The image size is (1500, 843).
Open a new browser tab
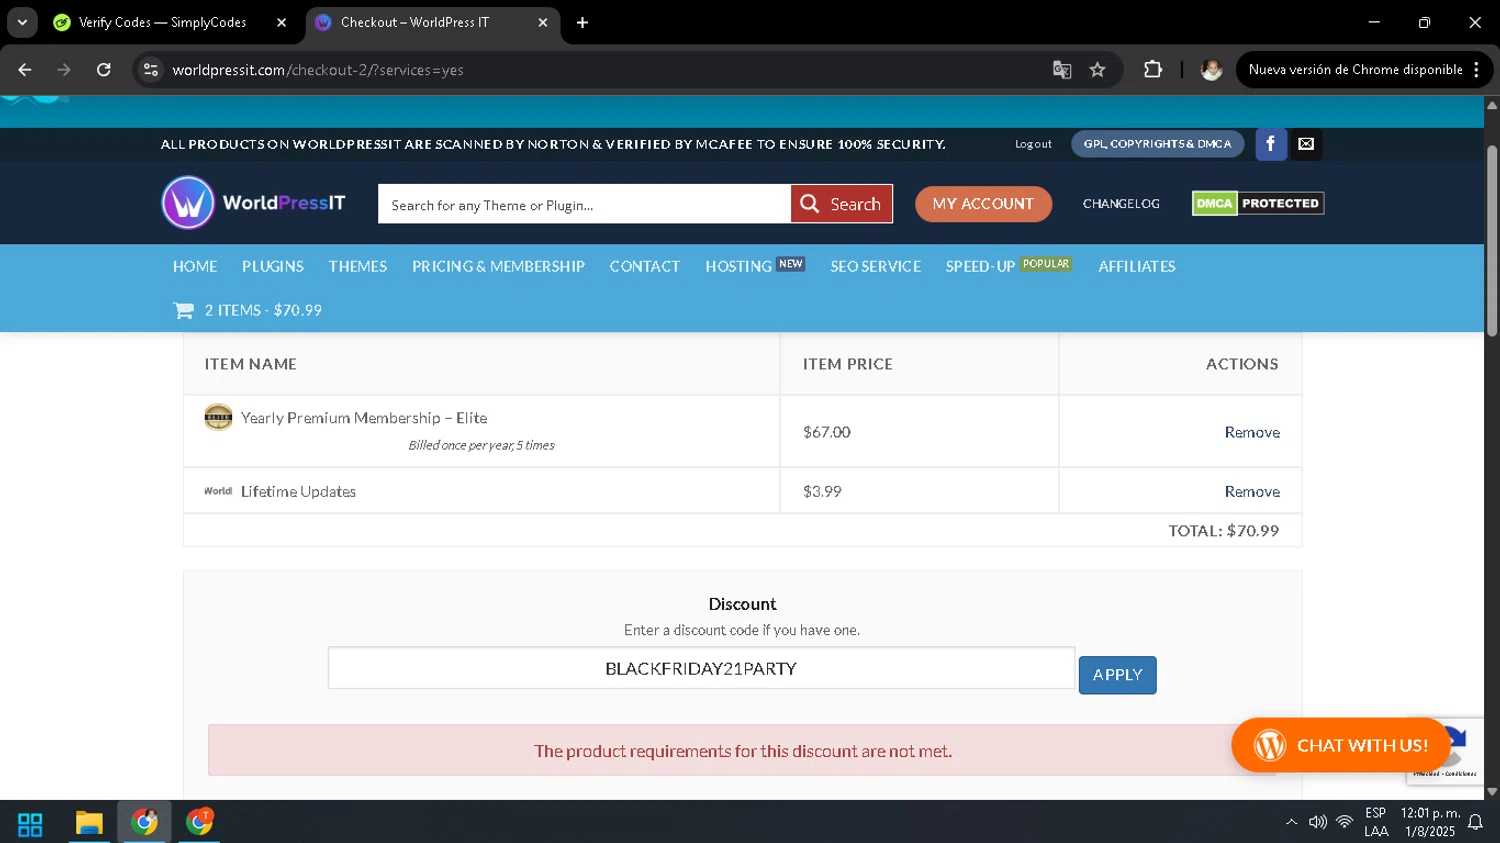tap(582, 22)
